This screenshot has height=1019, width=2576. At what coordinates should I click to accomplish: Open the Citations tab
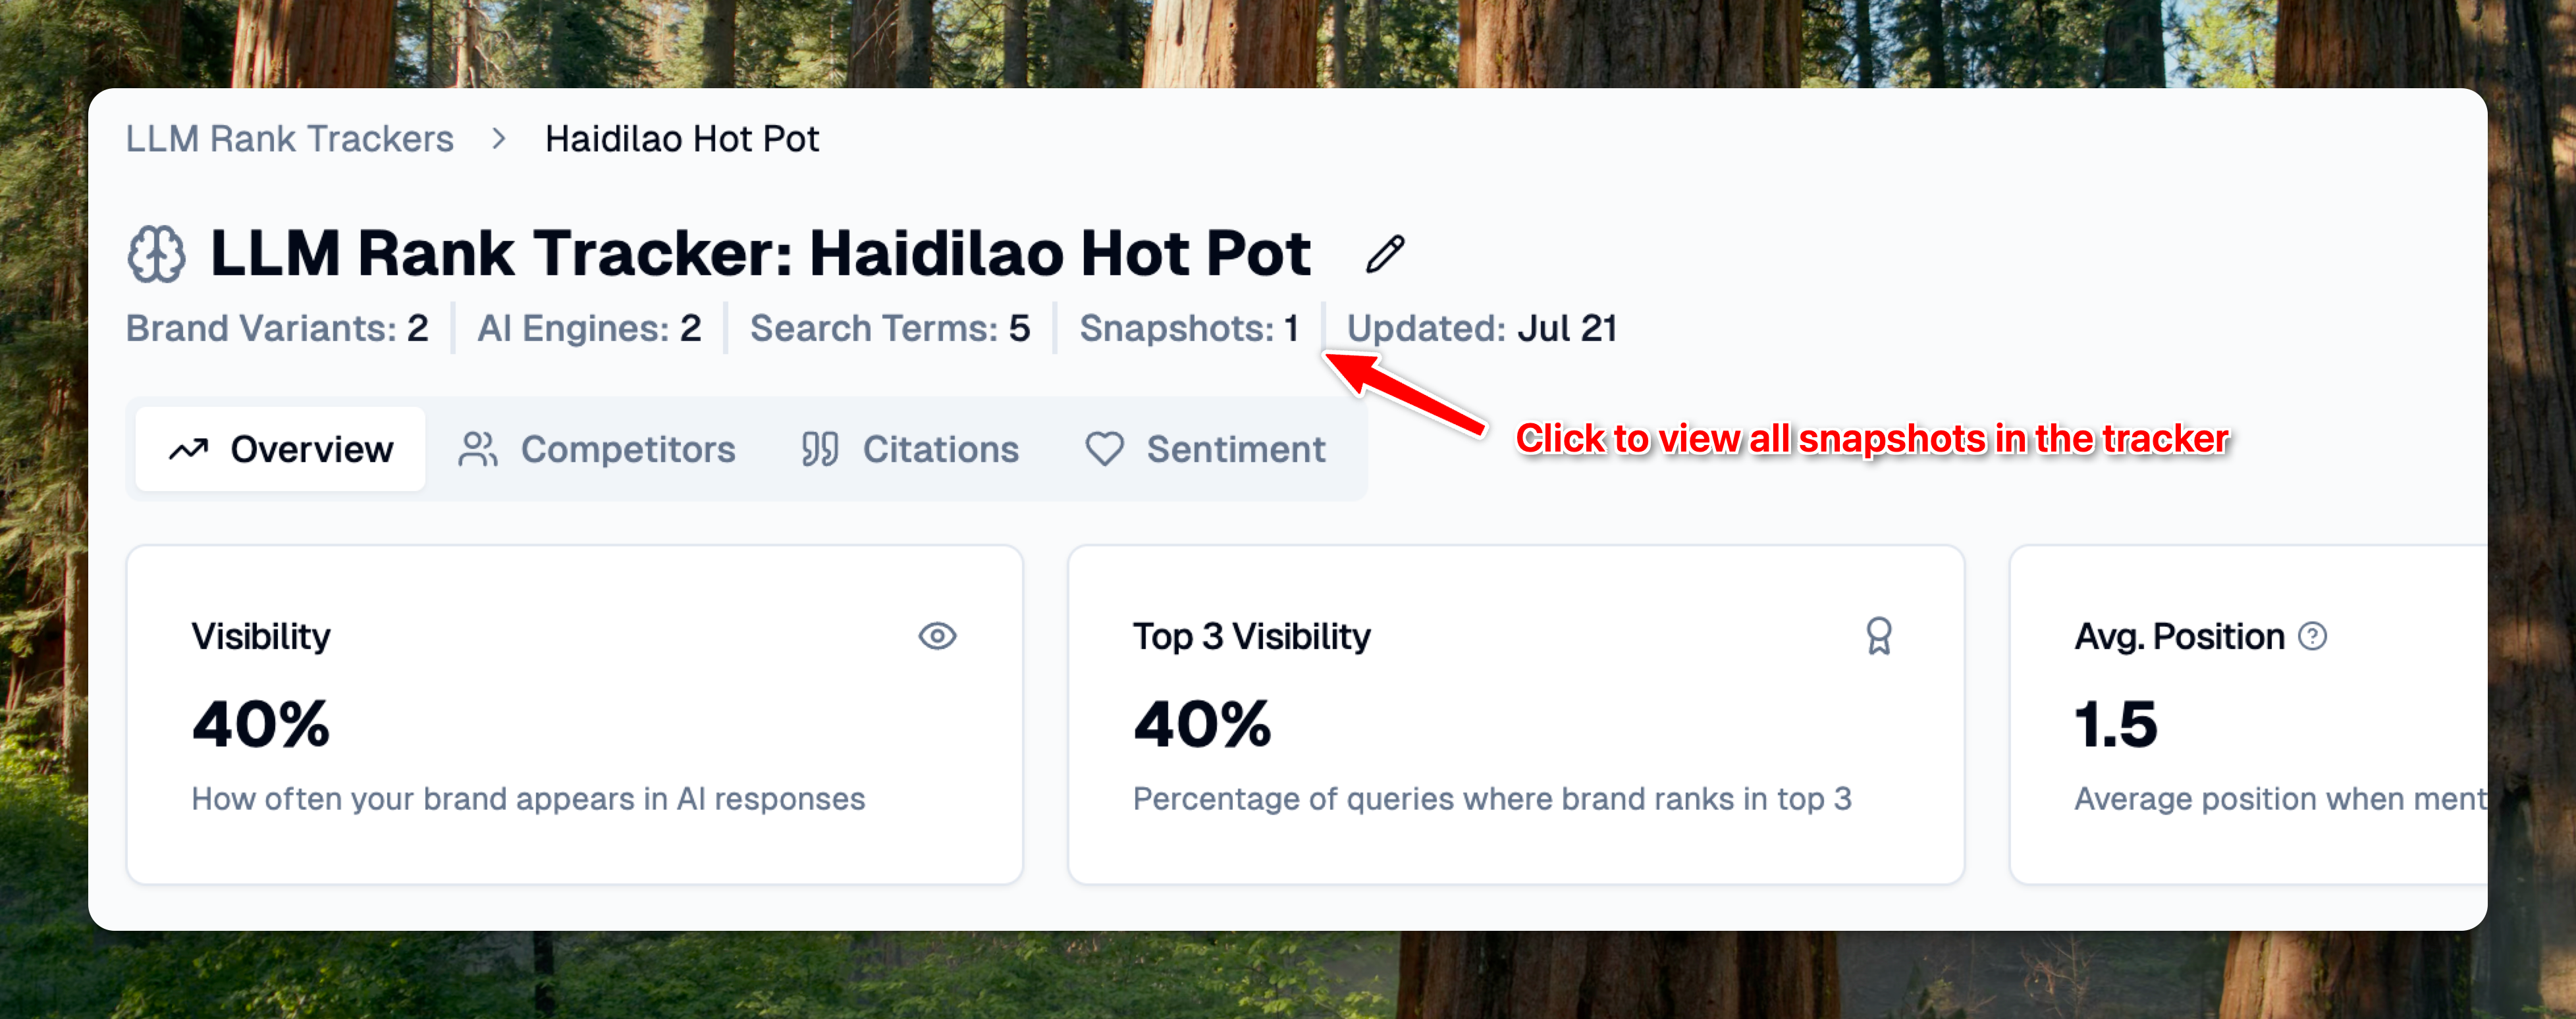910,450
